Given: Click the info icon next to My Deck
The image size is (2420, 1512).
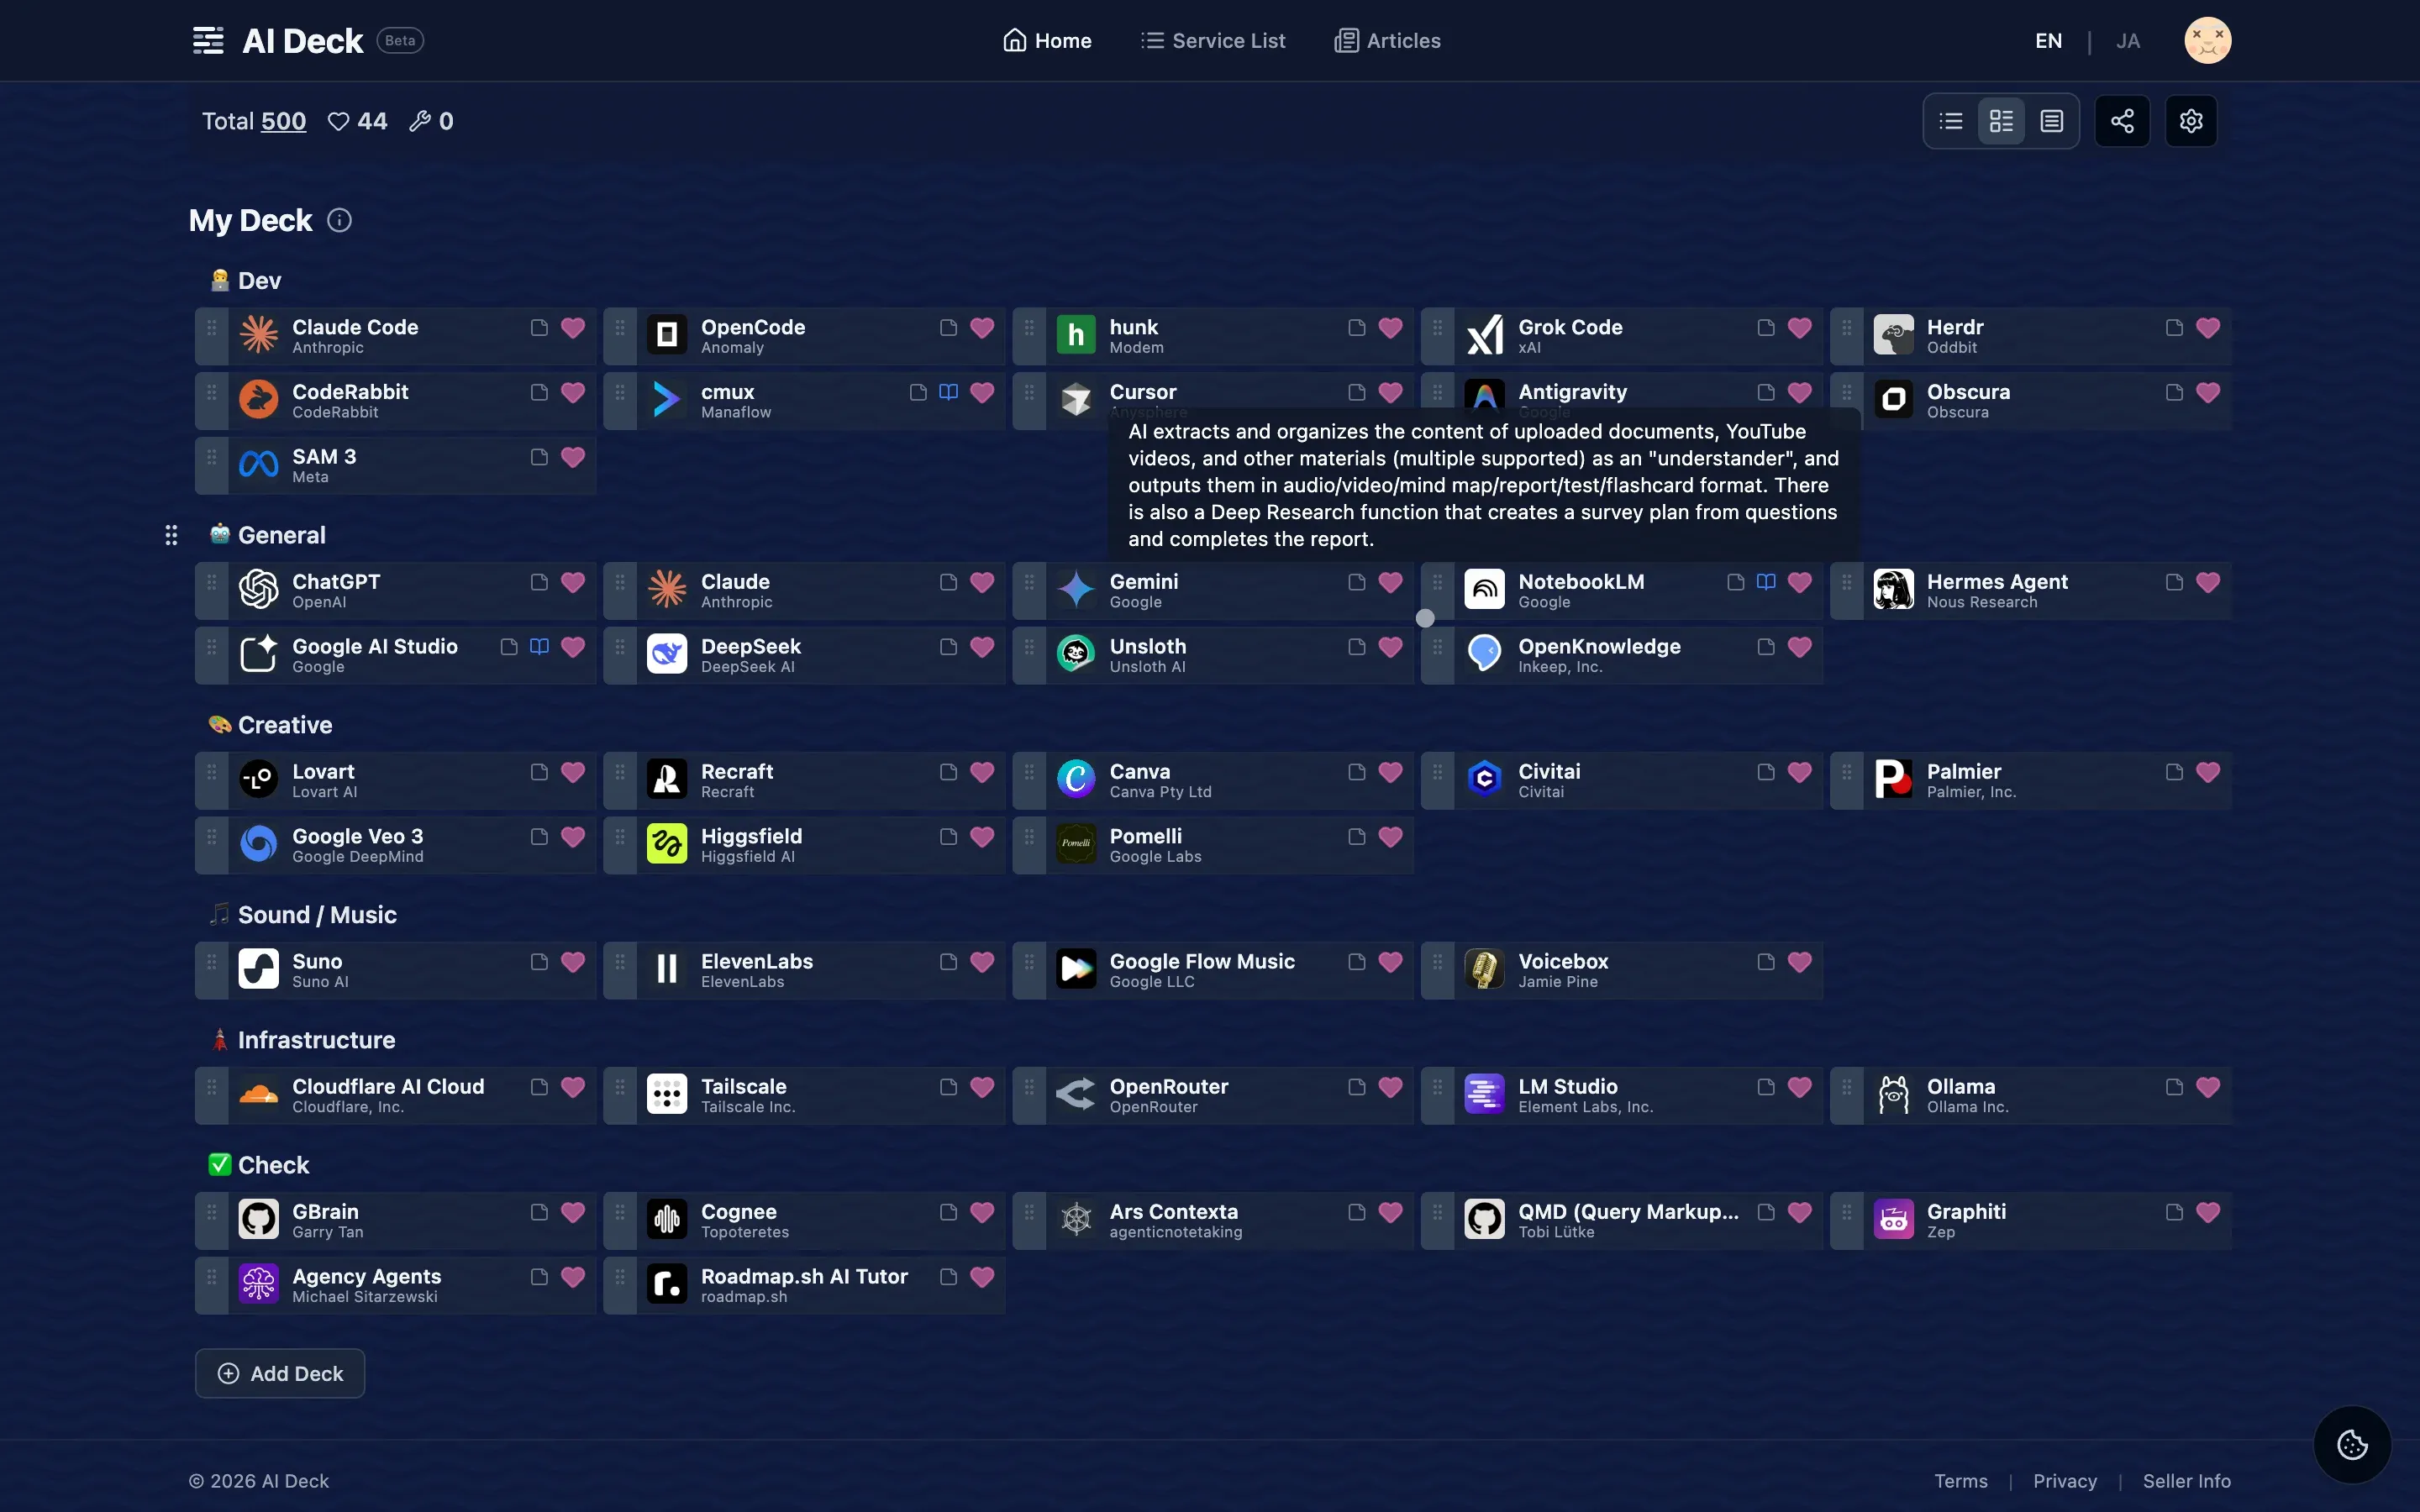Looking at the screenshot, I should [340, 220].
